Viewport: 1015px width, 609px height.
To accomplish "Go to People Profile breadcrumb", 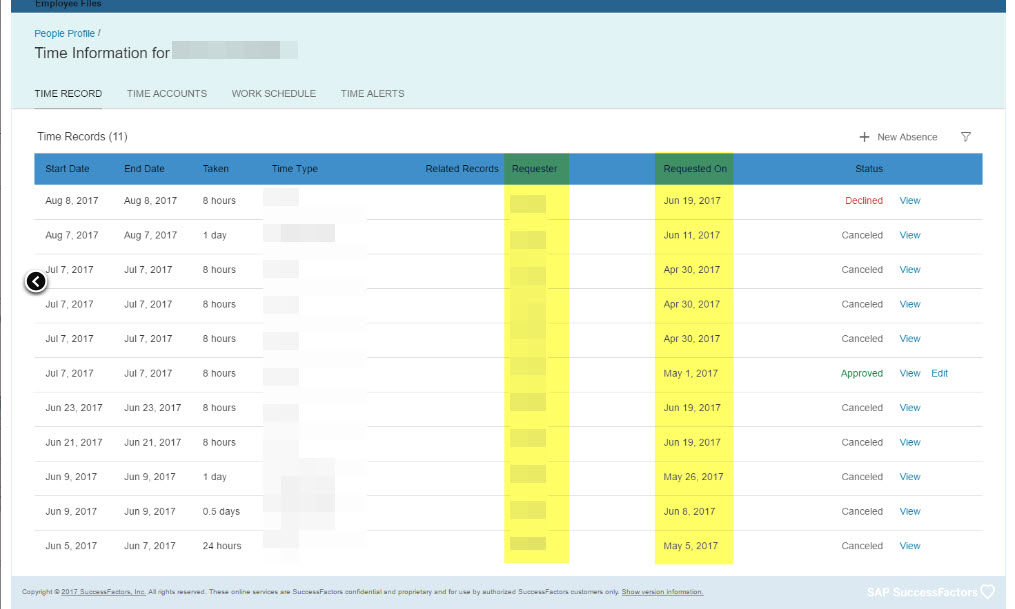I will click(64, 34).
